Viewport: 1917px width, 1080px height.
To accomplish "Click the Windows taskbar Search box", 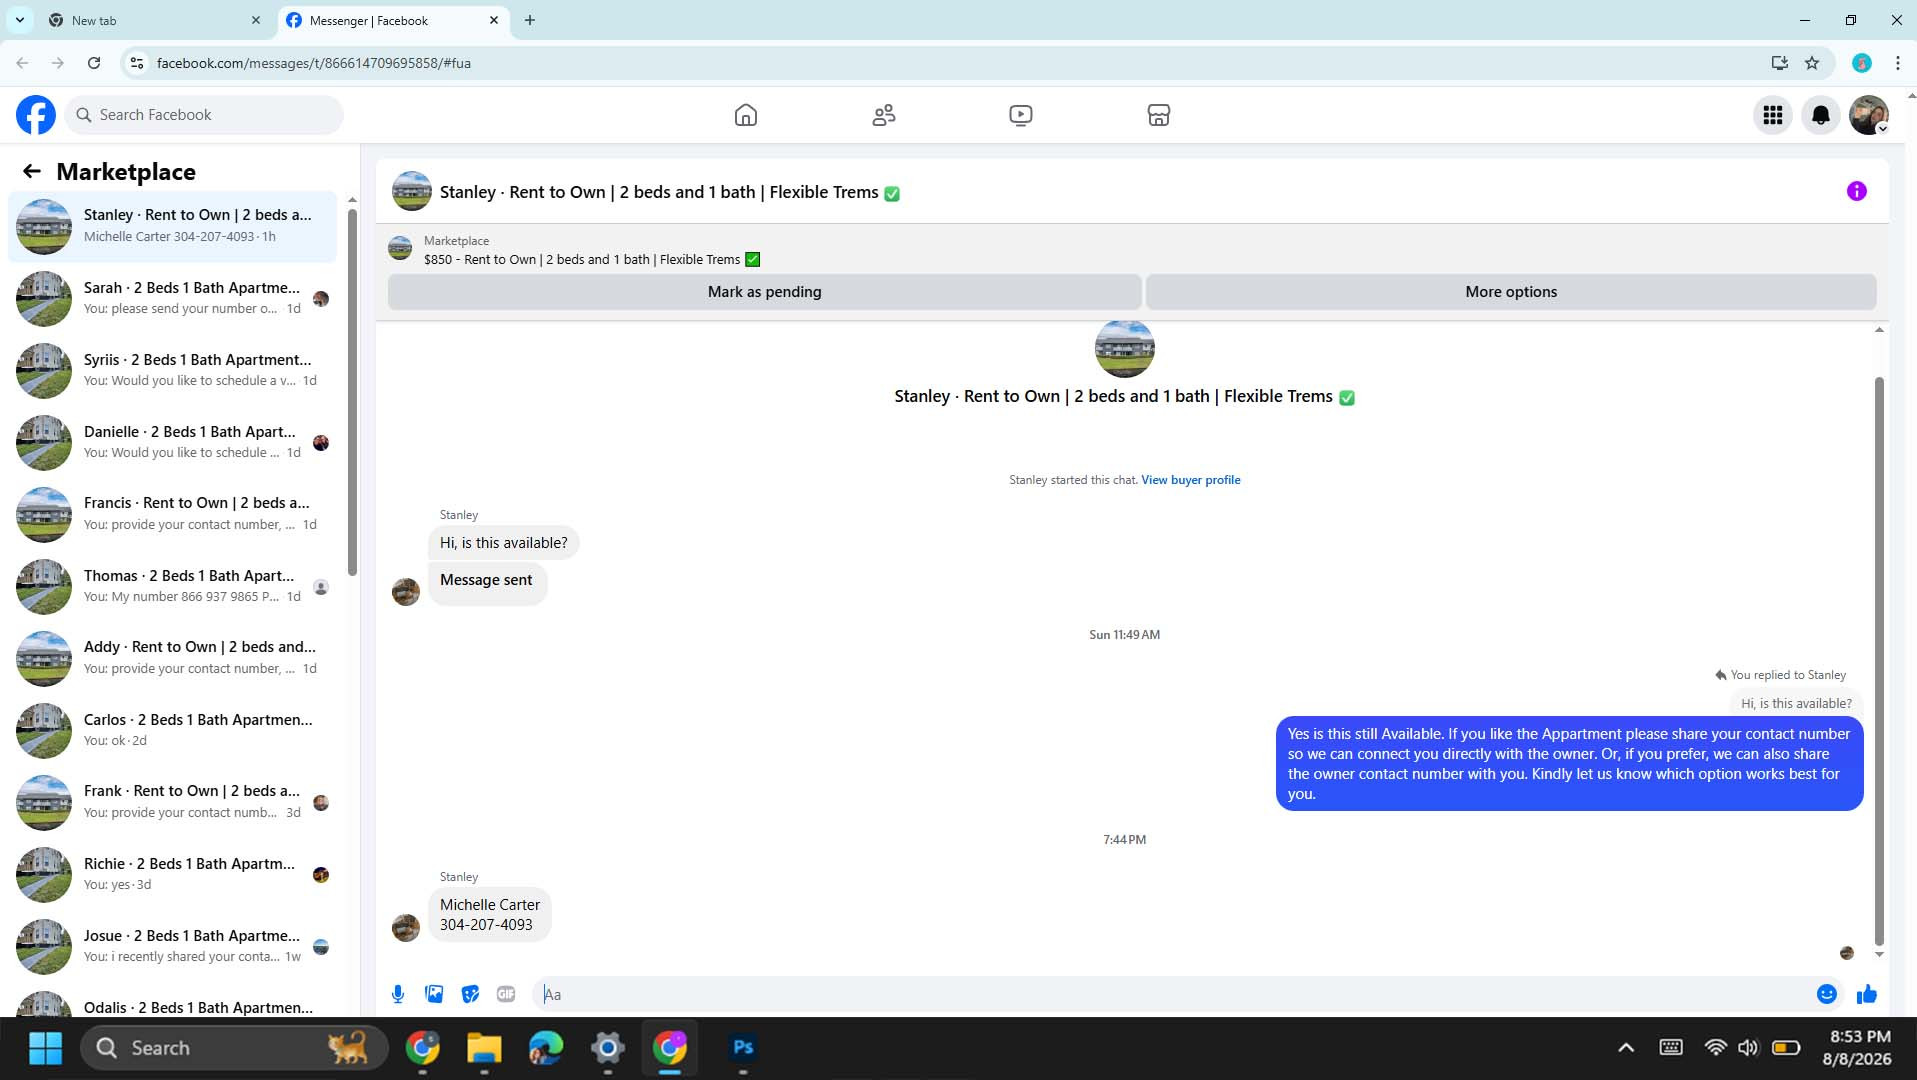I will tap(234, 1048).
